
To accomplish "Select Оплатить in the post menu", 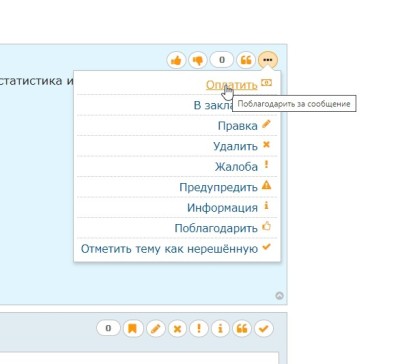I will pyautogui.click(x=231, y=85).
